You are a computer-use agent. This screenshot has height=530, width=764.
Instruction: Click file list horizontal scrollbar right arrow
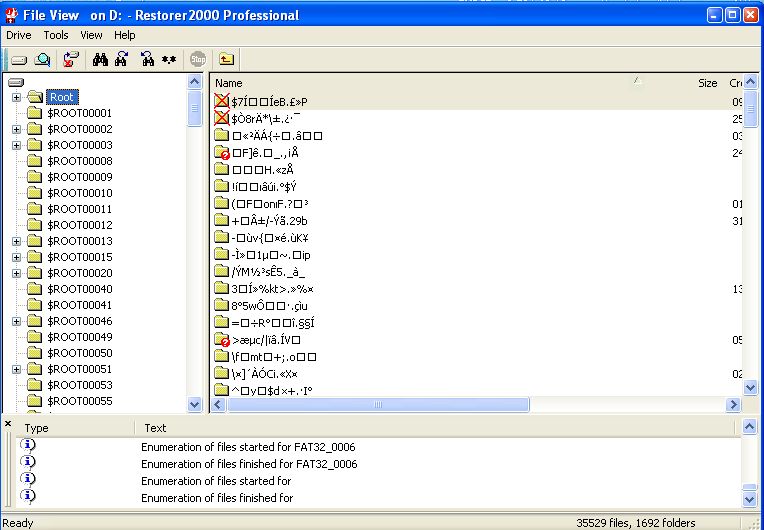click(x=733, y=404)
